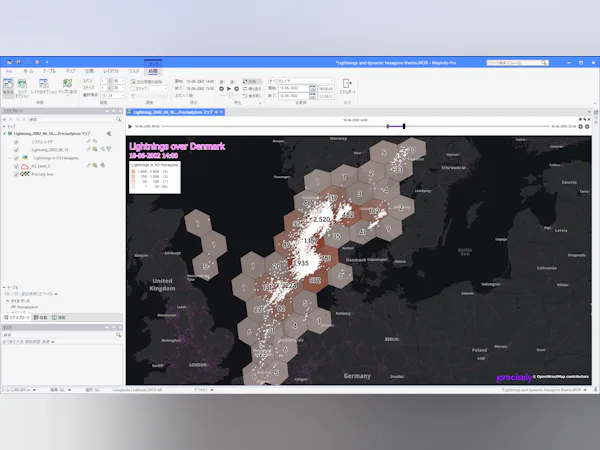Switch to テーブル ribbon tab
The width and height of the screenshot is (600, 450).
click(49, 71)
